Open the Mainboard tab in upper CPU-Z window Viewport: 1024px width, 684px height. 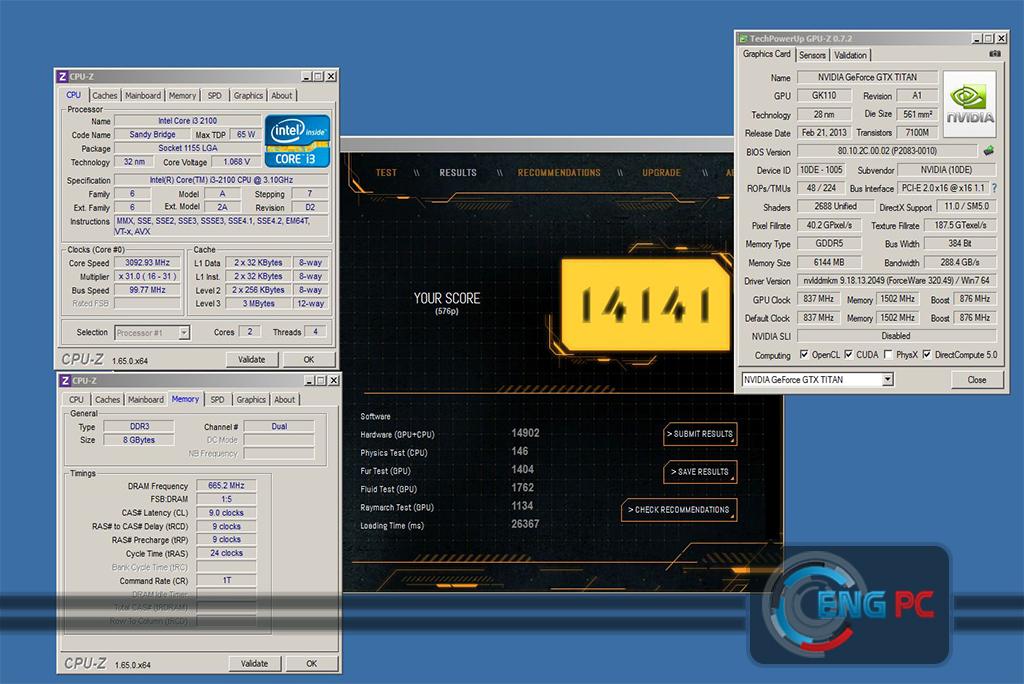point(142,95)
